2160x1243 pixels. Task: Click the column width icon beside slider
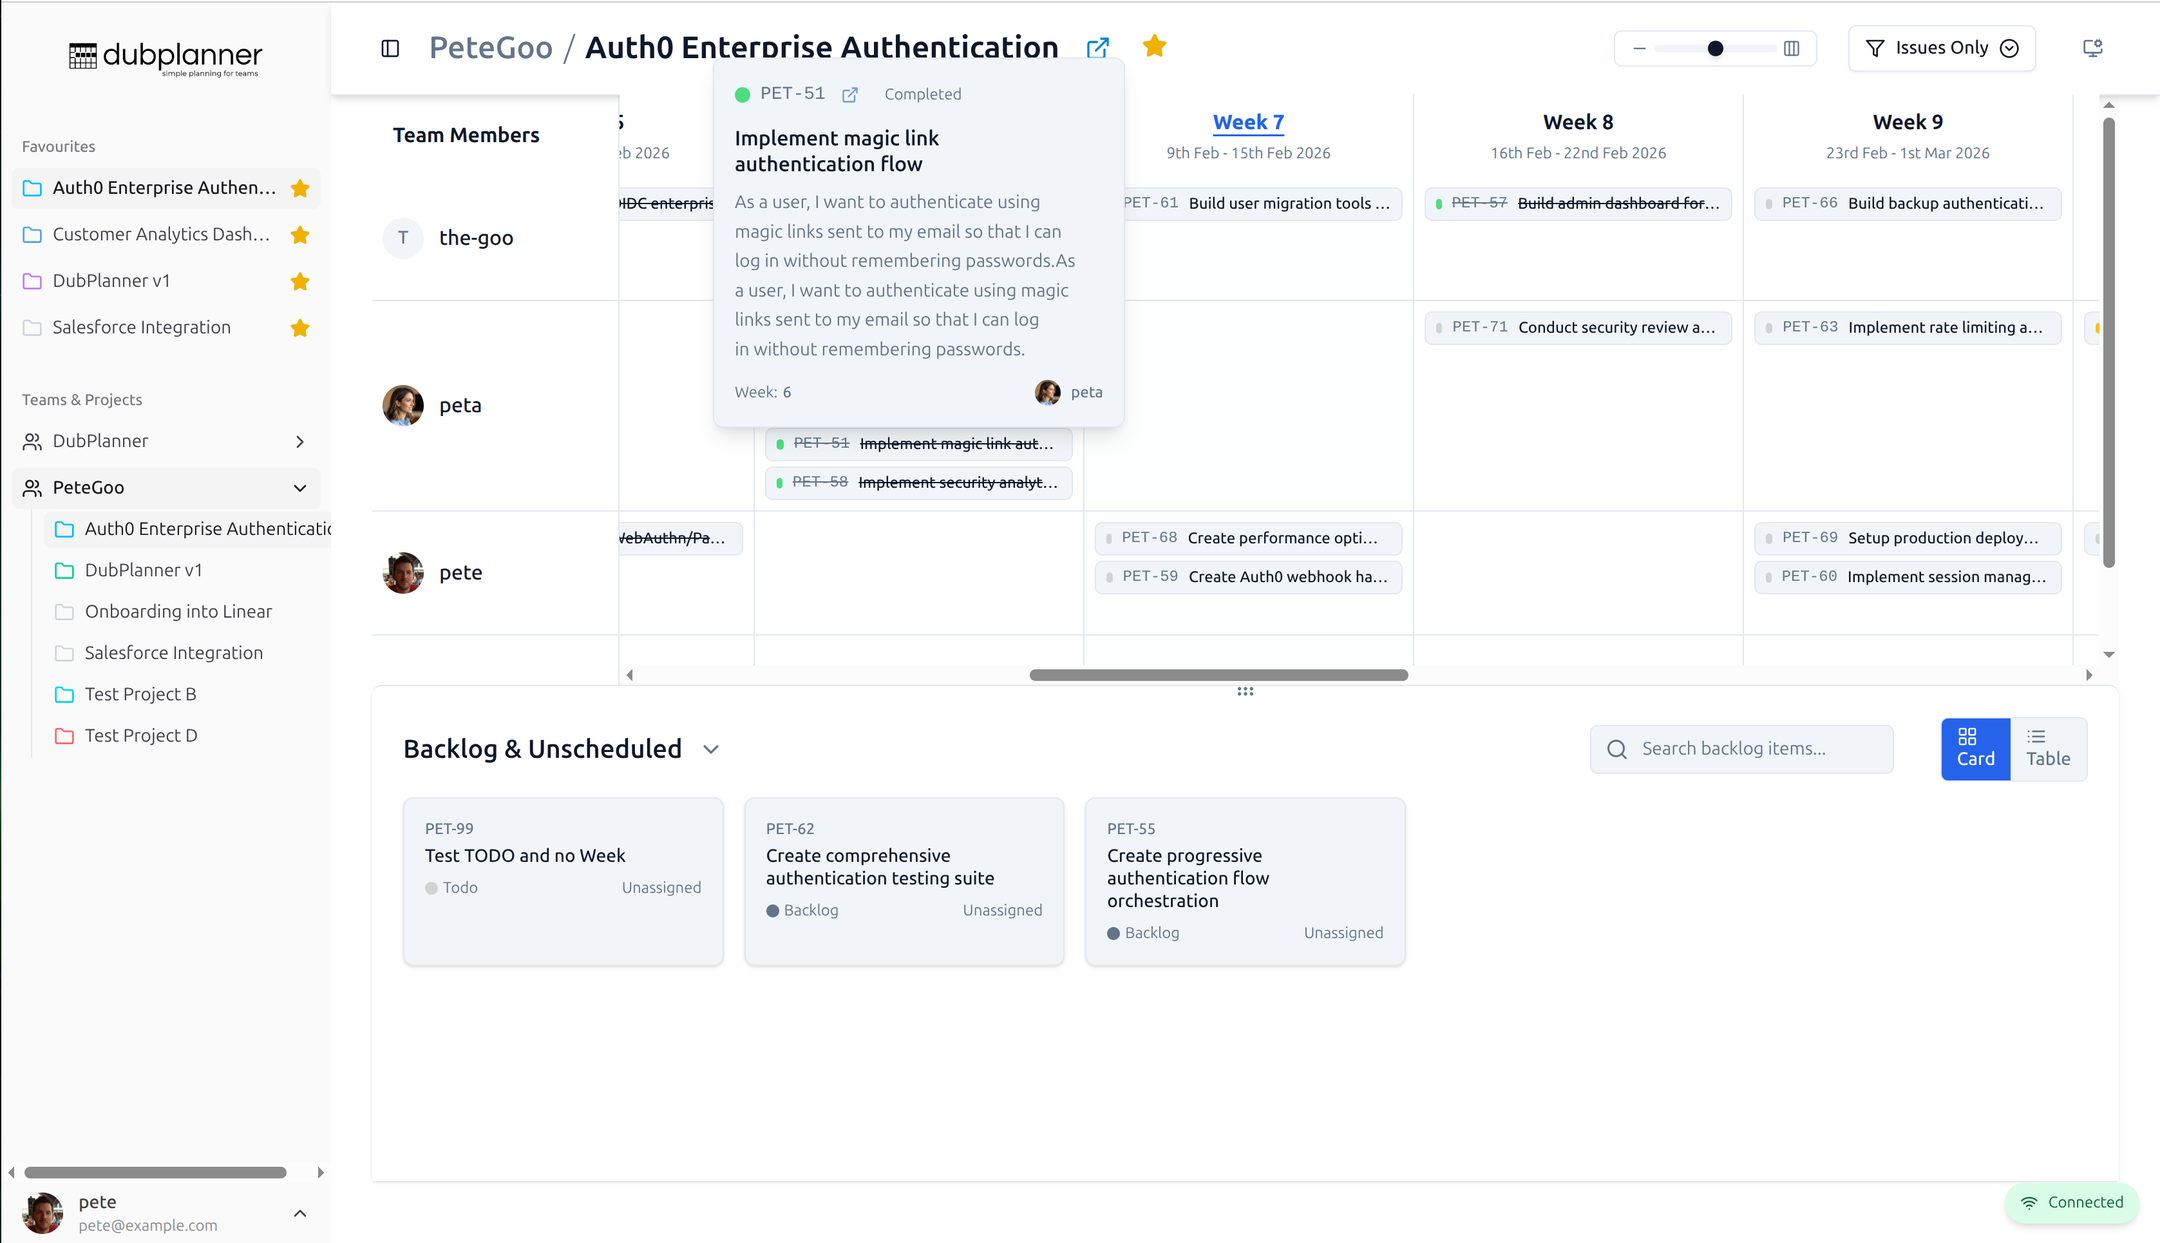pyautogui.click(x=1791, y=48)
